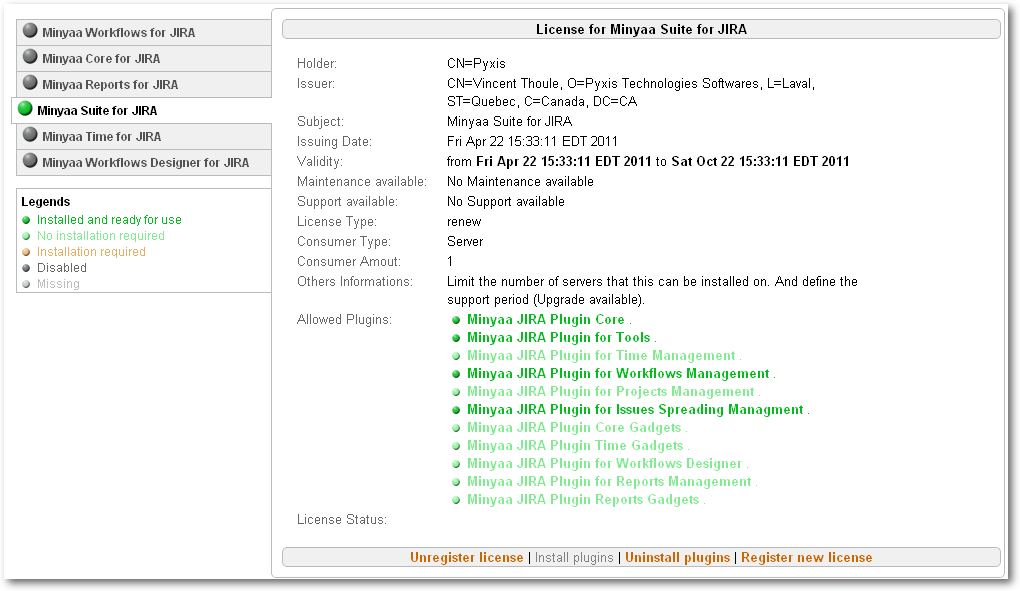Click the bullet beside Plugin for Projects Management
The width and height of the screenshot is (1020, 591).
coord(456,392)
